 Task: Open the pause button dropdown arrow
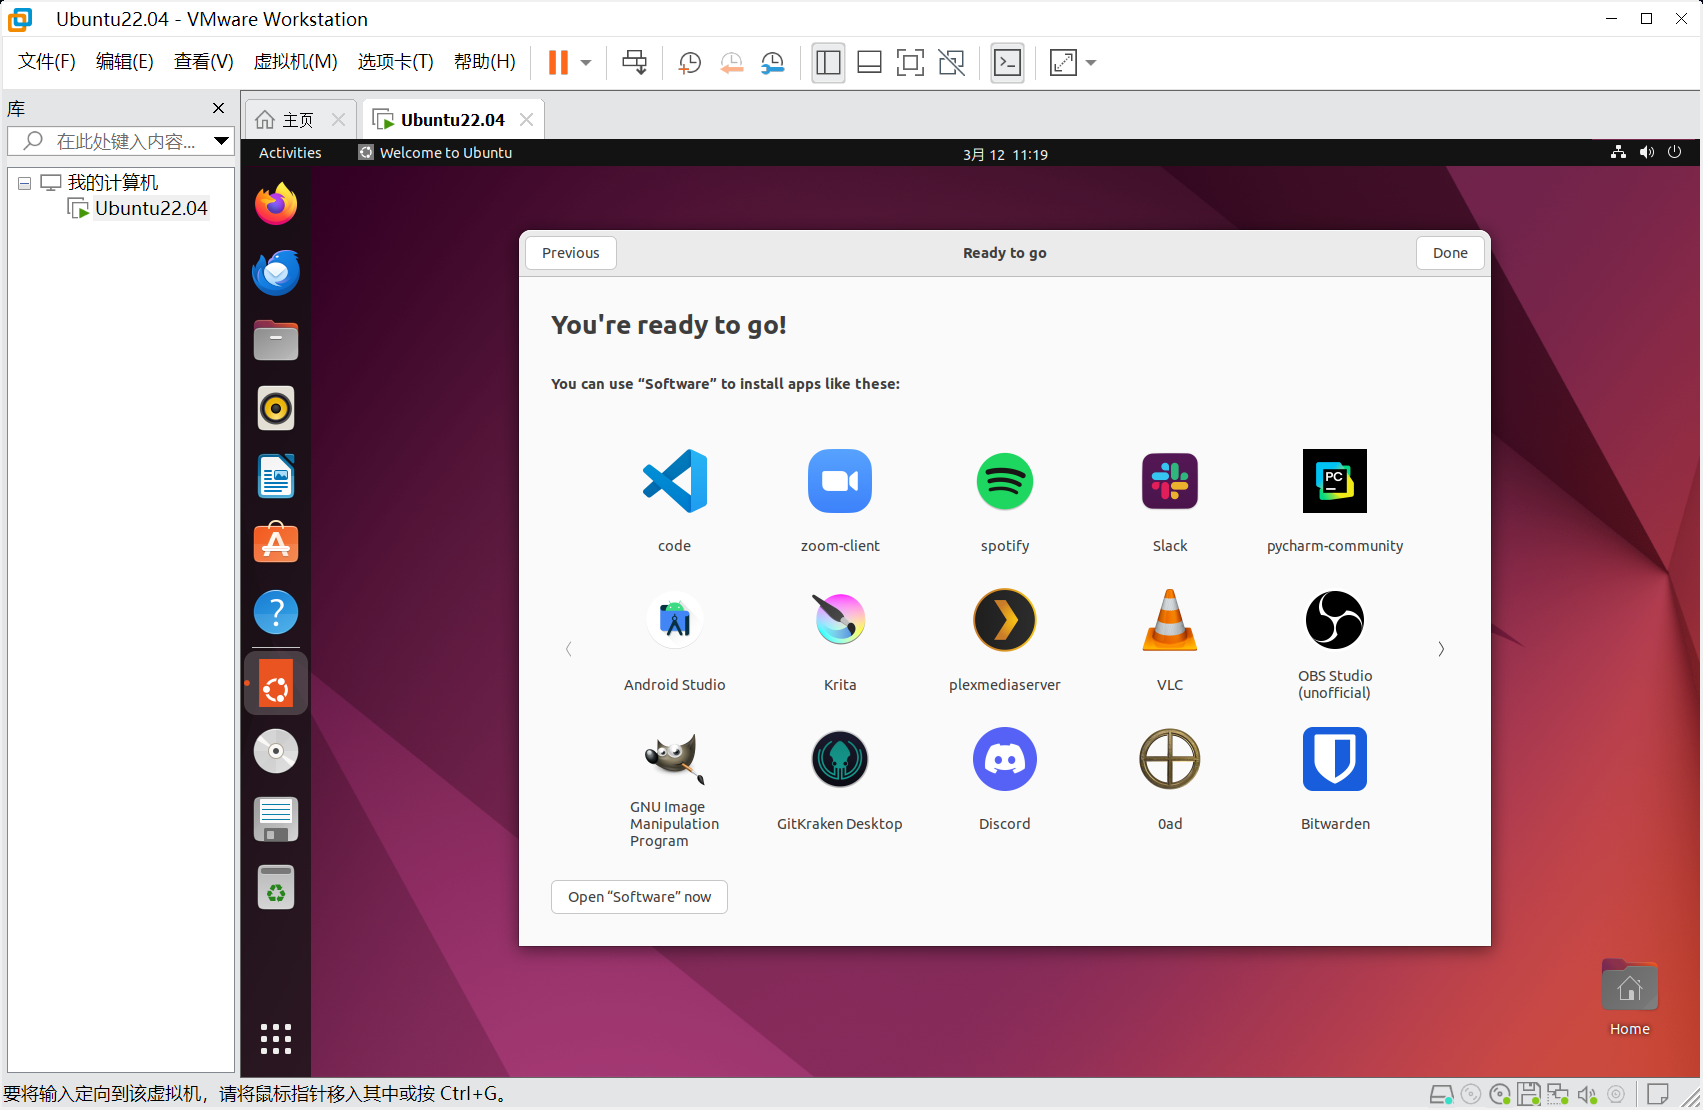click(586, 63)
